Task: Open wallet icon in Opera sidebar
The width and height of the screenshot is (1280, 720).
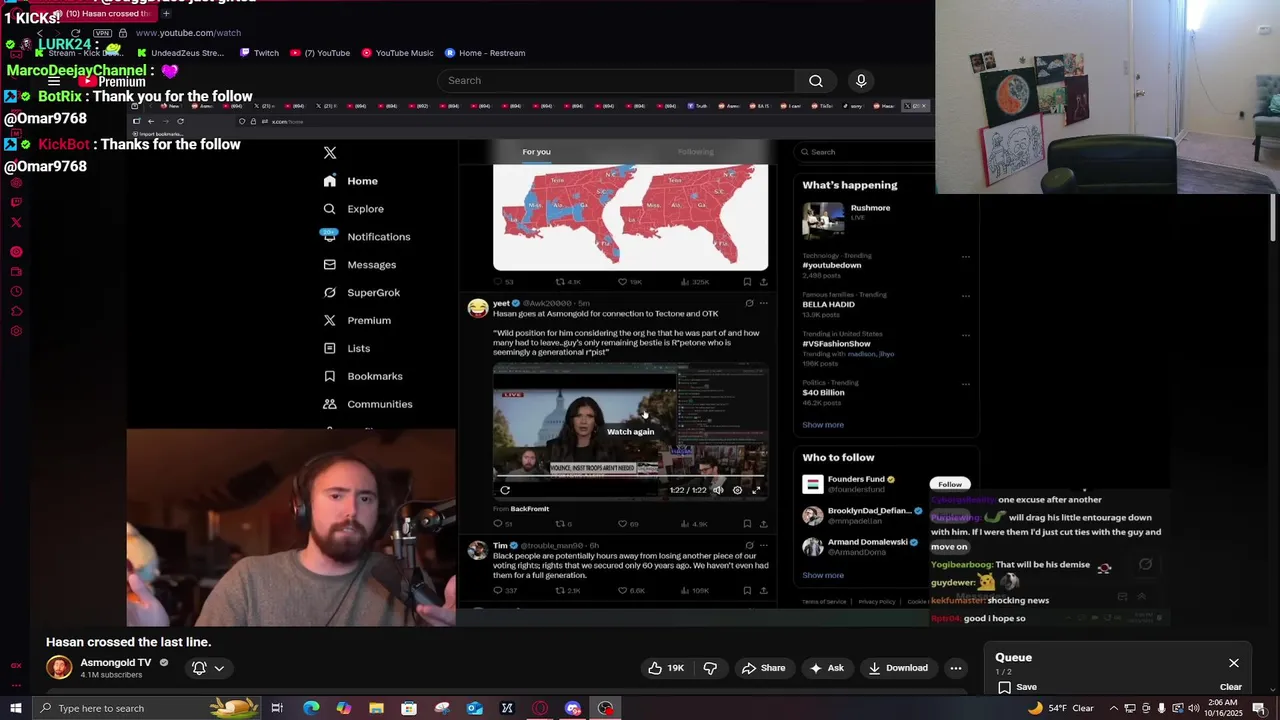Action: point(16,272)
